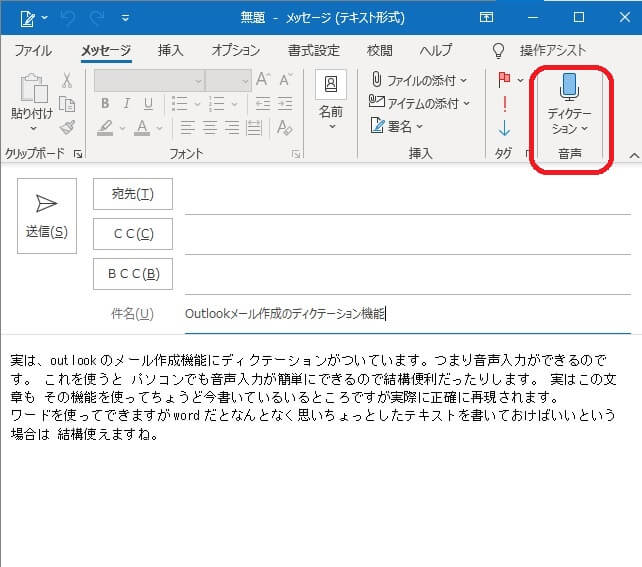Click the Cut scissors icon
This screenshot has height=567, width=642.
[x=67, y=80]
